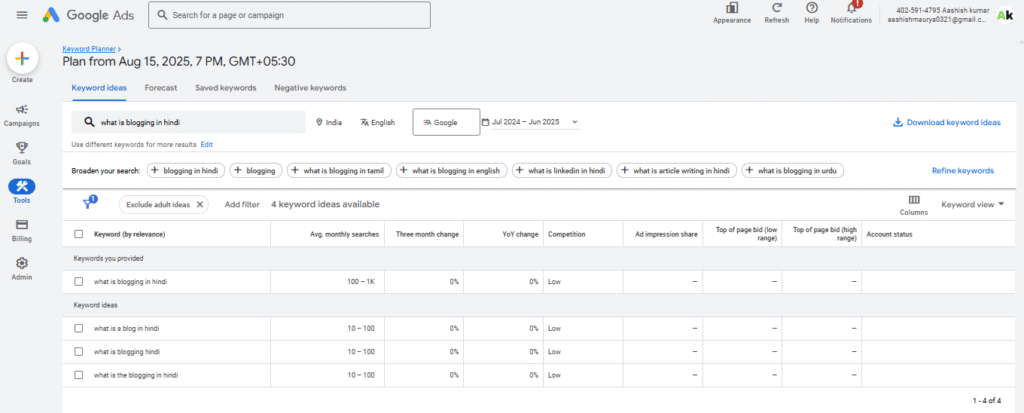Screen dimensions: 1024x413
Task: Add 'blogging in hindi' suggestion chip
Action: pos(186,171)
